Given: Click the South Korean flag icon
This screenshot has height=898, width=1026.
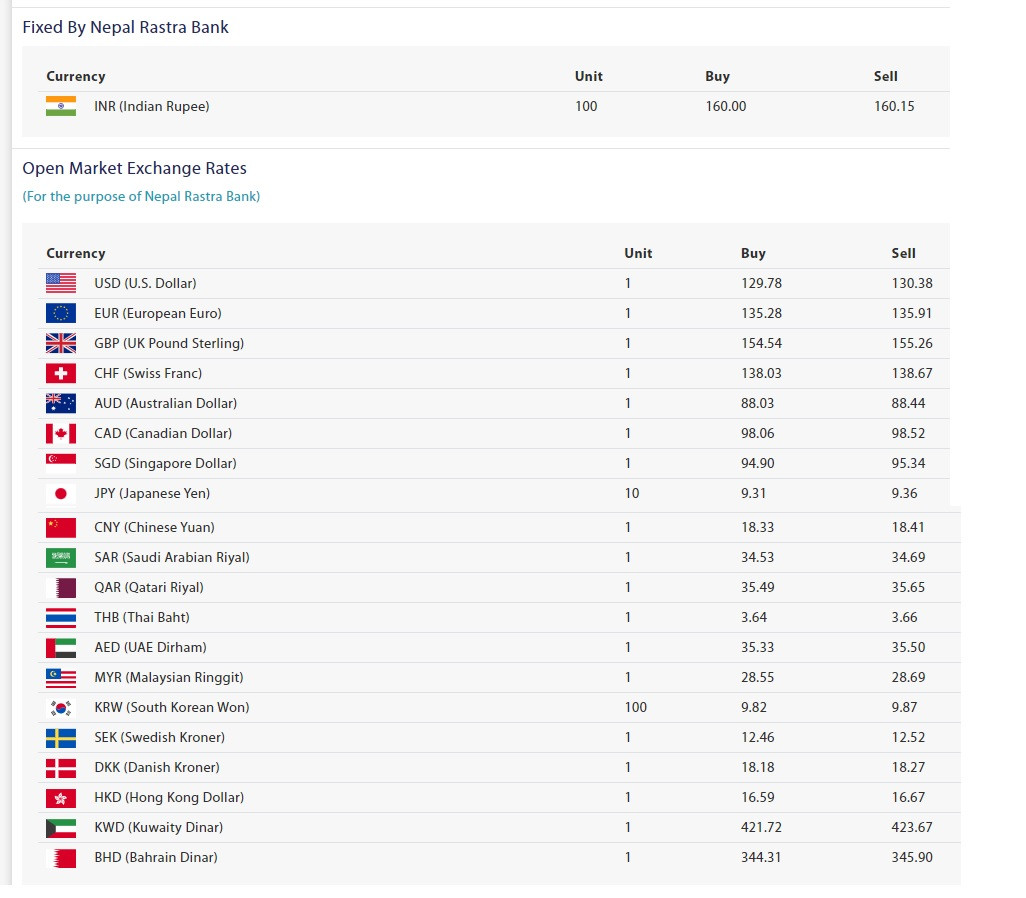Looking at the screenshot, I should (x=61, y=708).
